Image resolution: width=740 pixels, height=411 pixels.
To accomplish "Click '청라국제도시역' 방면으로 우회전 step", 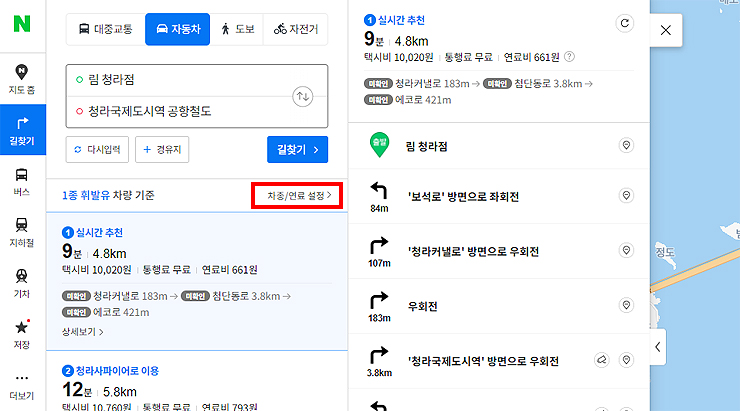I will click(x=483, y=361).
